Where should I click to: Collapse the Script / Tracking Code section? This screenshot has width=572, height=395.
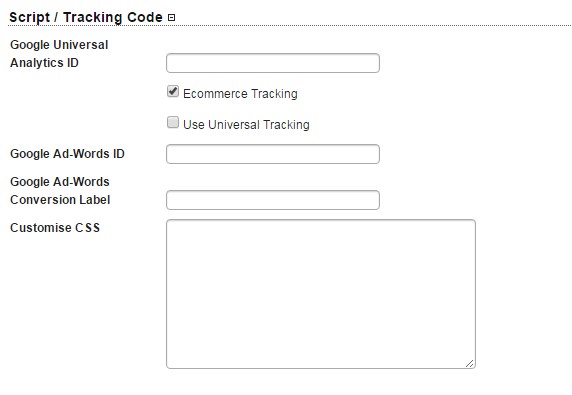[171, 18]
